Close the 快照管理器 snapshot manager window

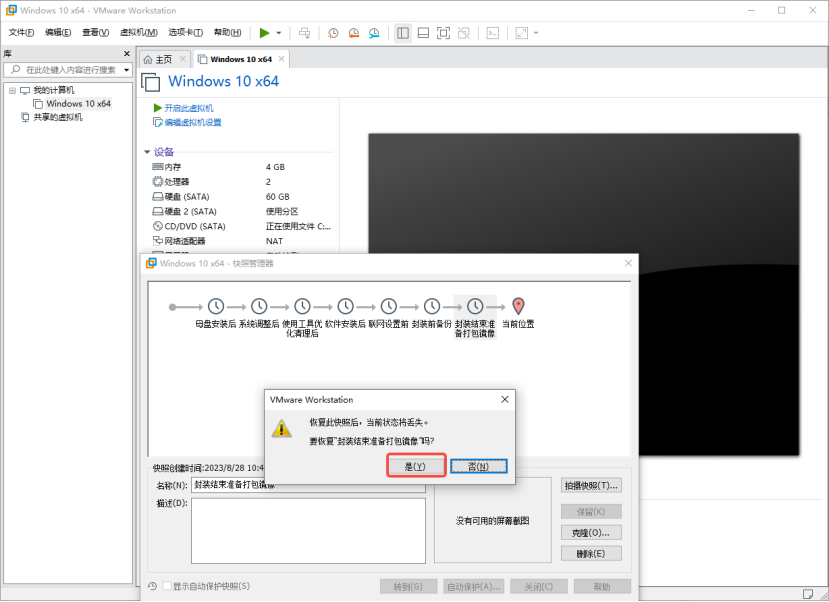coord(628,263)
